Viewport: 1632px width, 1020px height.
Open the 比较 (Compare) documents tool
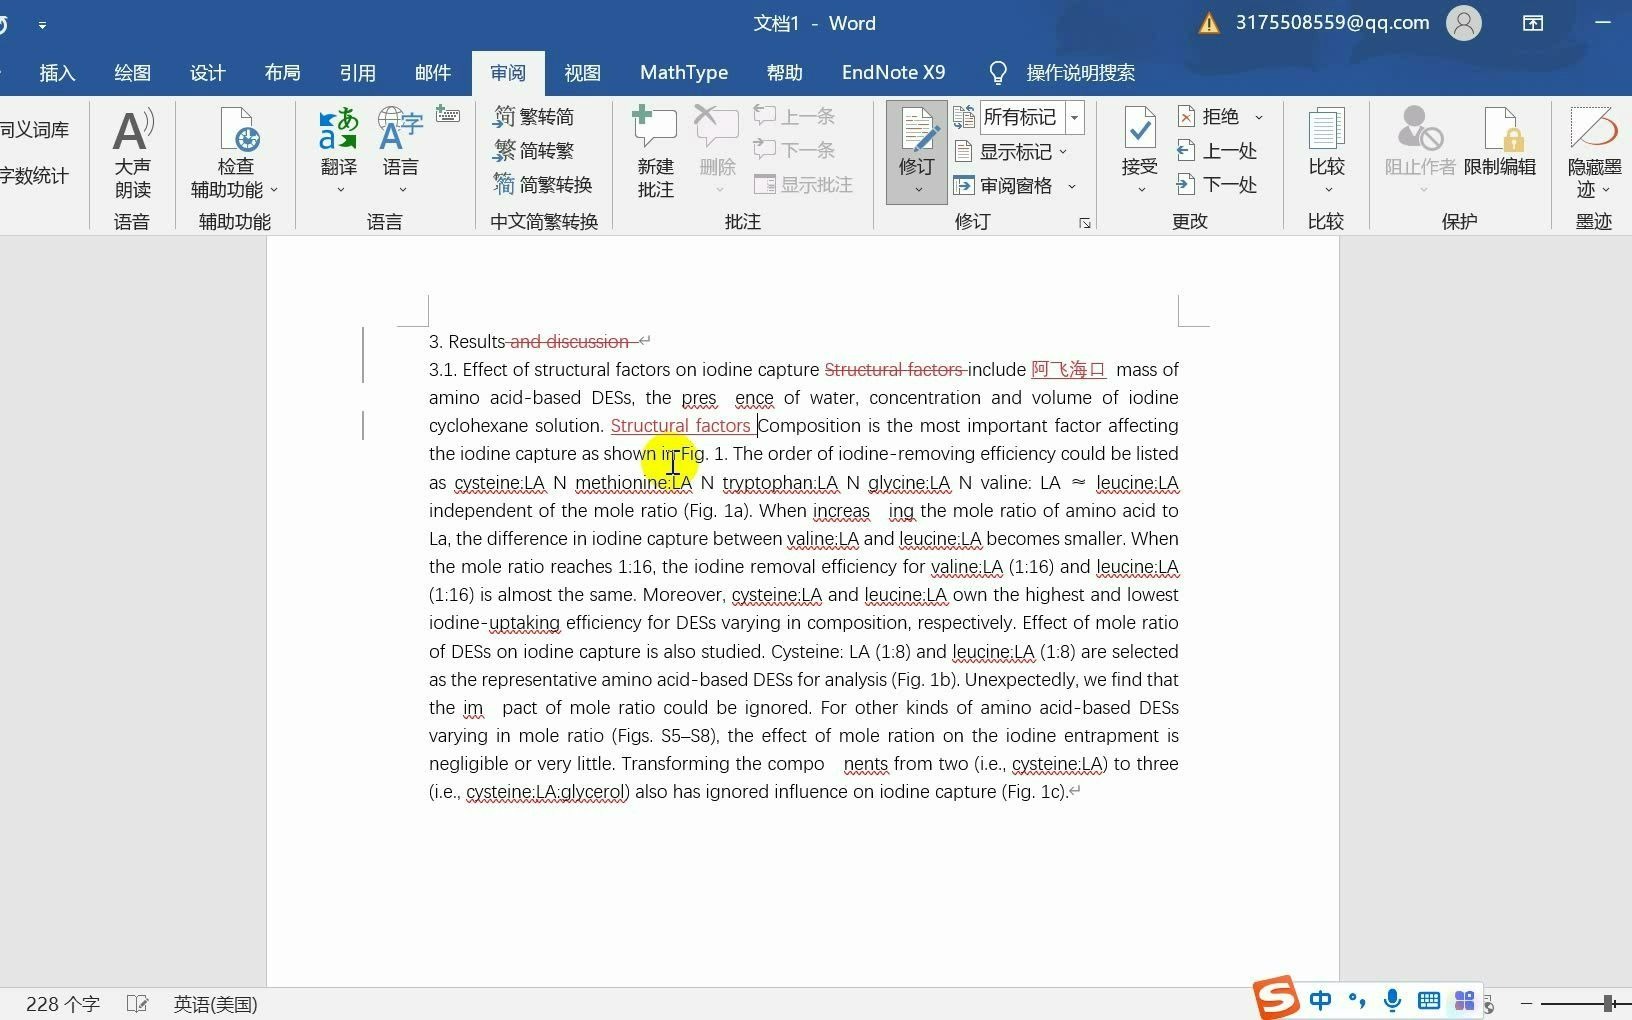(x=1326, y=145)
